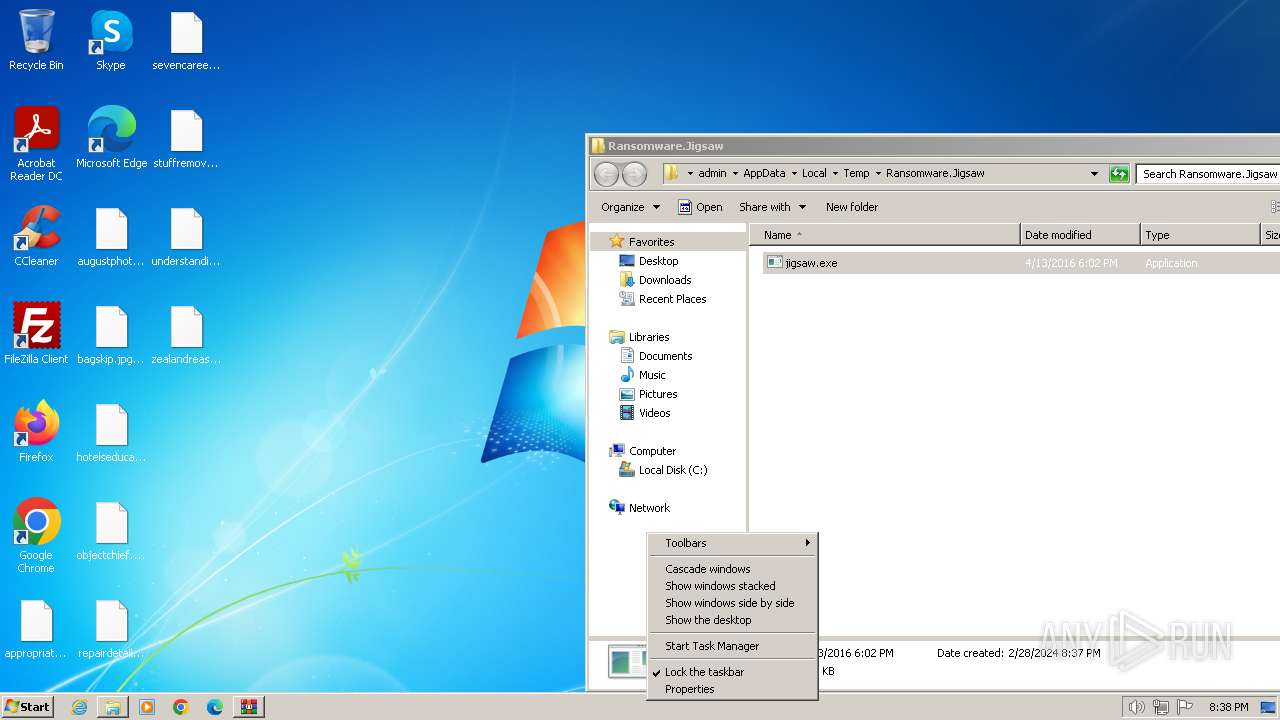Launch FileZilla Client shortcut
This screenshot has width=1280, height=720.
pos(36,333)
